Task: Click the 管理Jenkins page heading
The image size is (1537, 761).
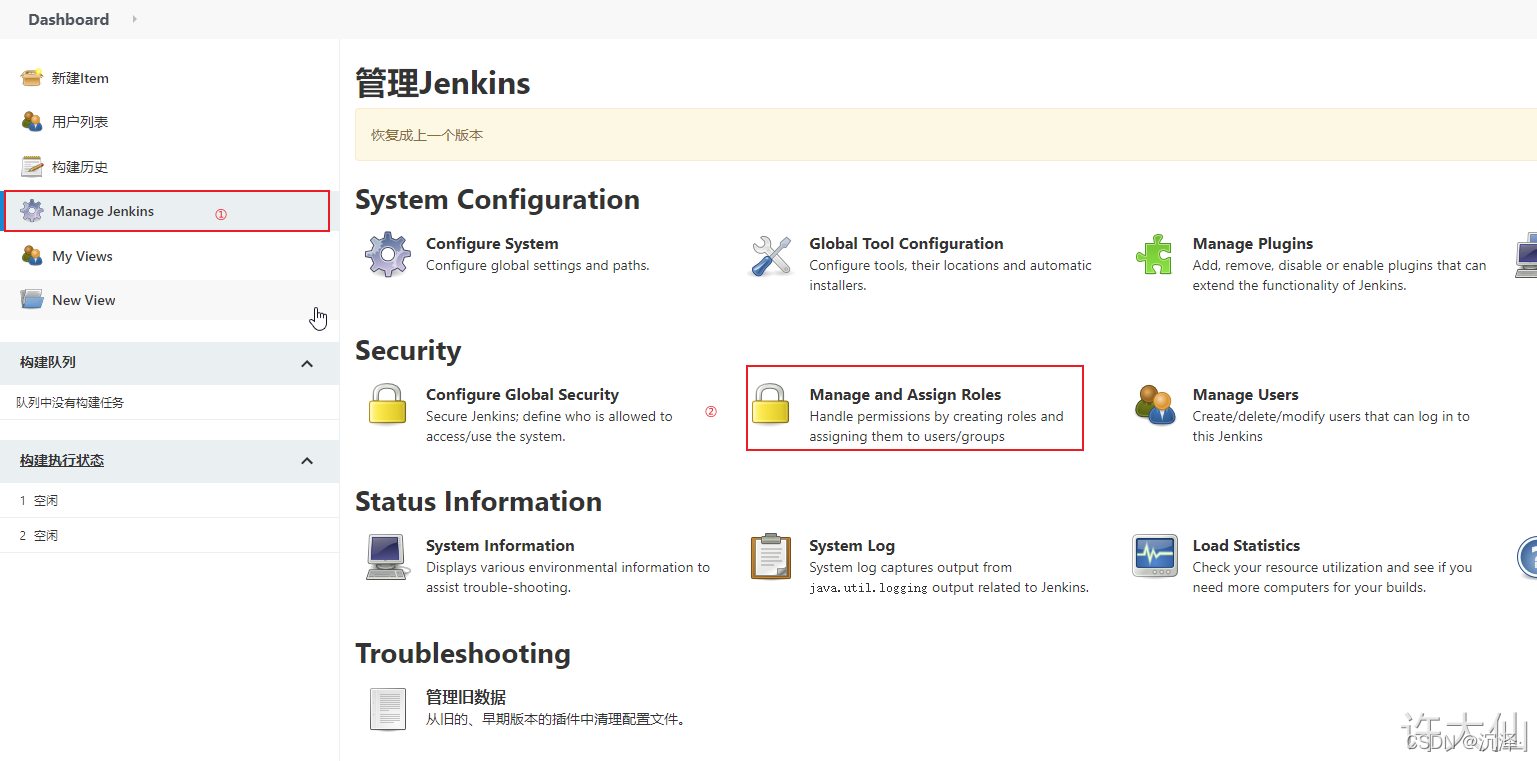Action: [x=443, y=83]
